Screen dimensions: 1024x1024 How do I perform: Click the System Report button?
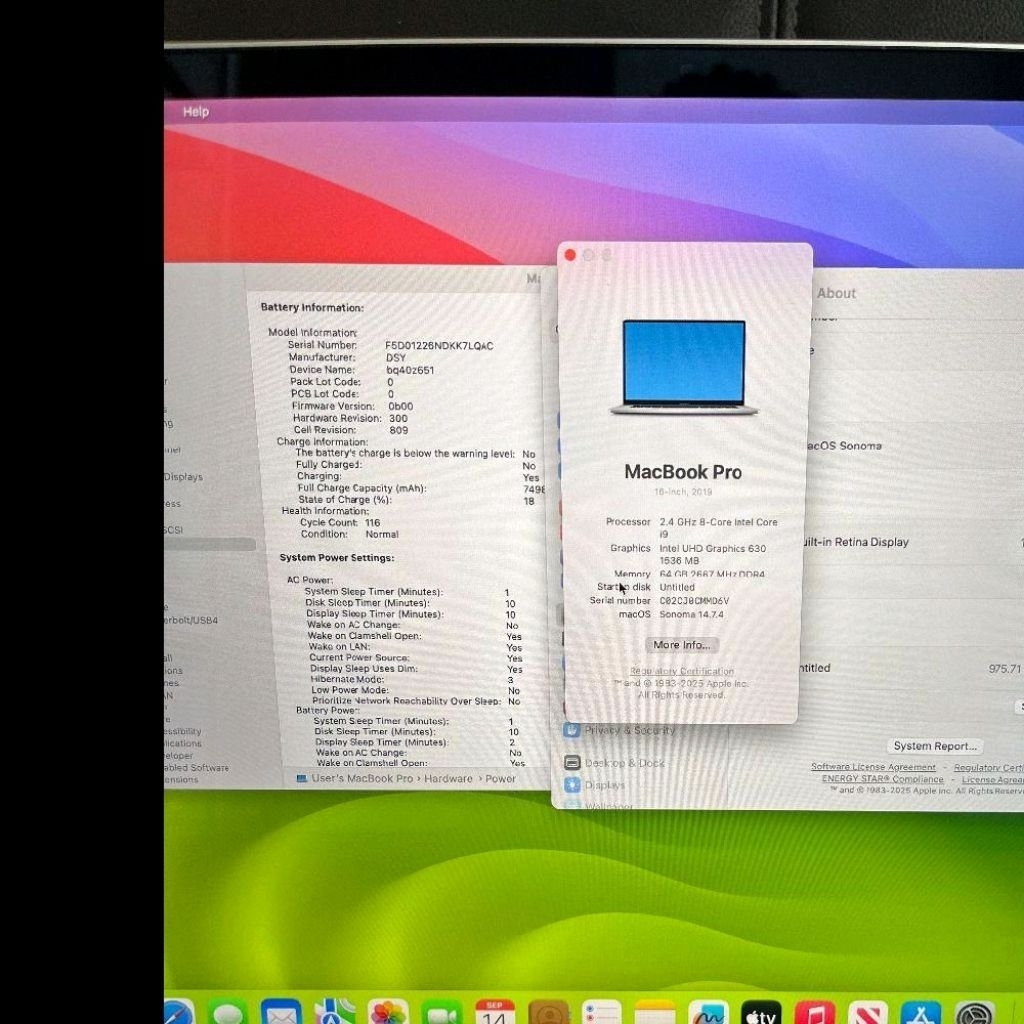click(x=934, y=746)
